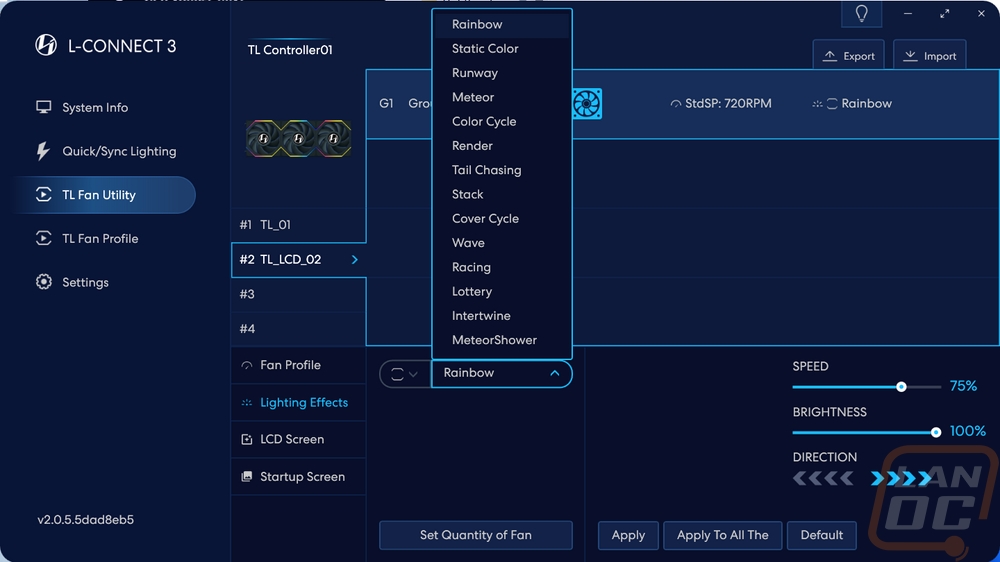
Task: Choose Color Cycle lighting effect
Action: [x=502, y=121]
